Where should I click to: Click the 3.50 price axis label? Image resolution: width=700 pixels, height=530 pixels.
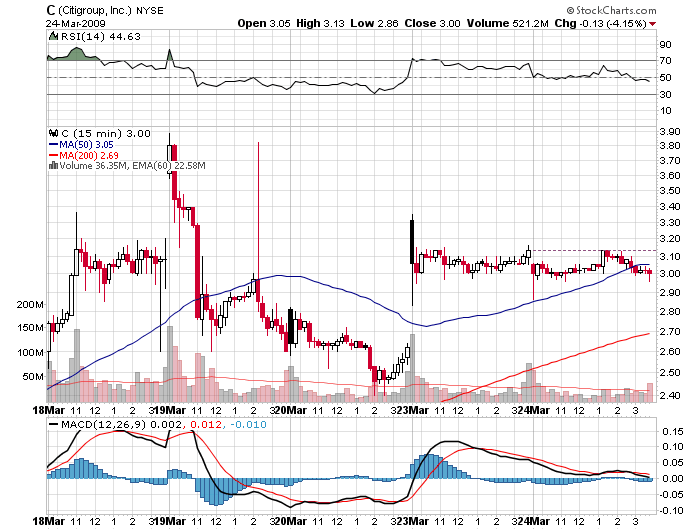[670, 191]
